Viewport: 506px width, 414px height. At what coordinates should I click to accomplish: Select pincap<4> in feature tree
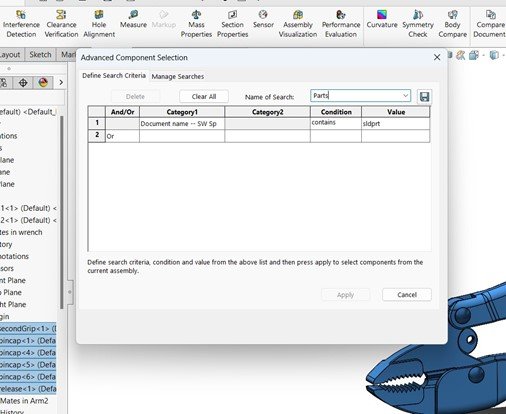click(28, 353)
